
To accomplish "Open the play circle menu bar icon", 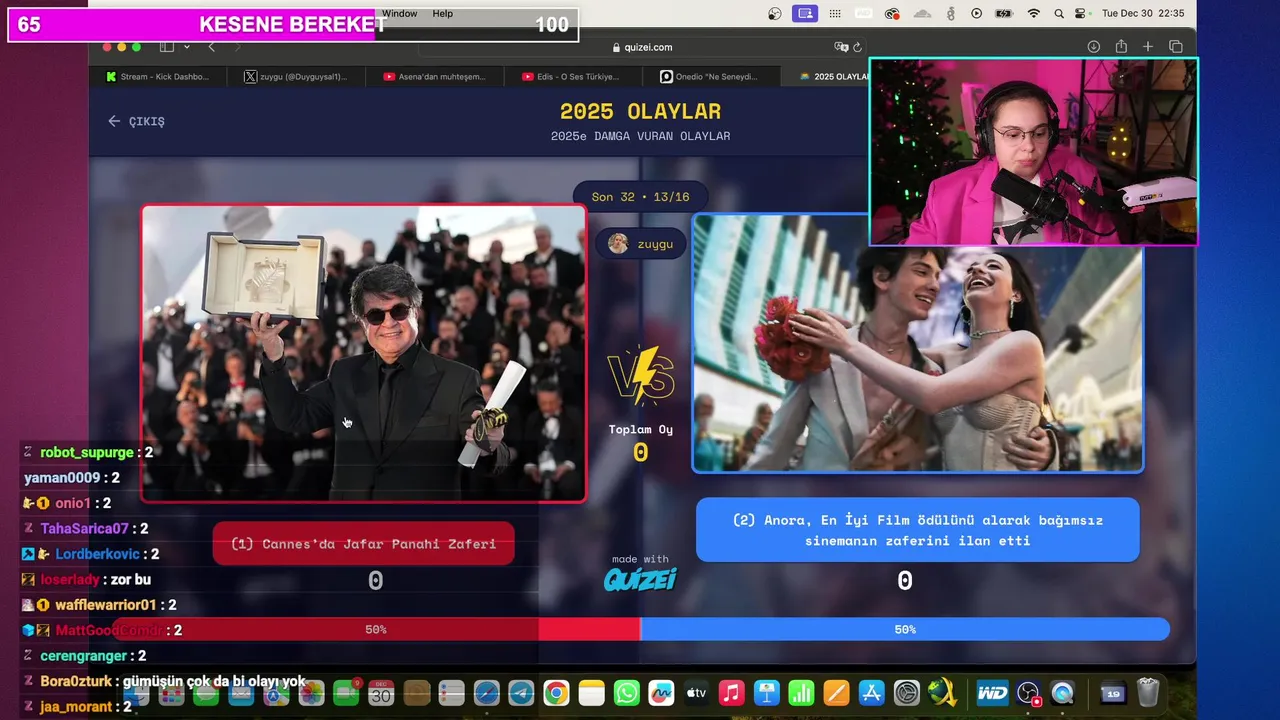I will pyautogui.click(x=977, y=14).
